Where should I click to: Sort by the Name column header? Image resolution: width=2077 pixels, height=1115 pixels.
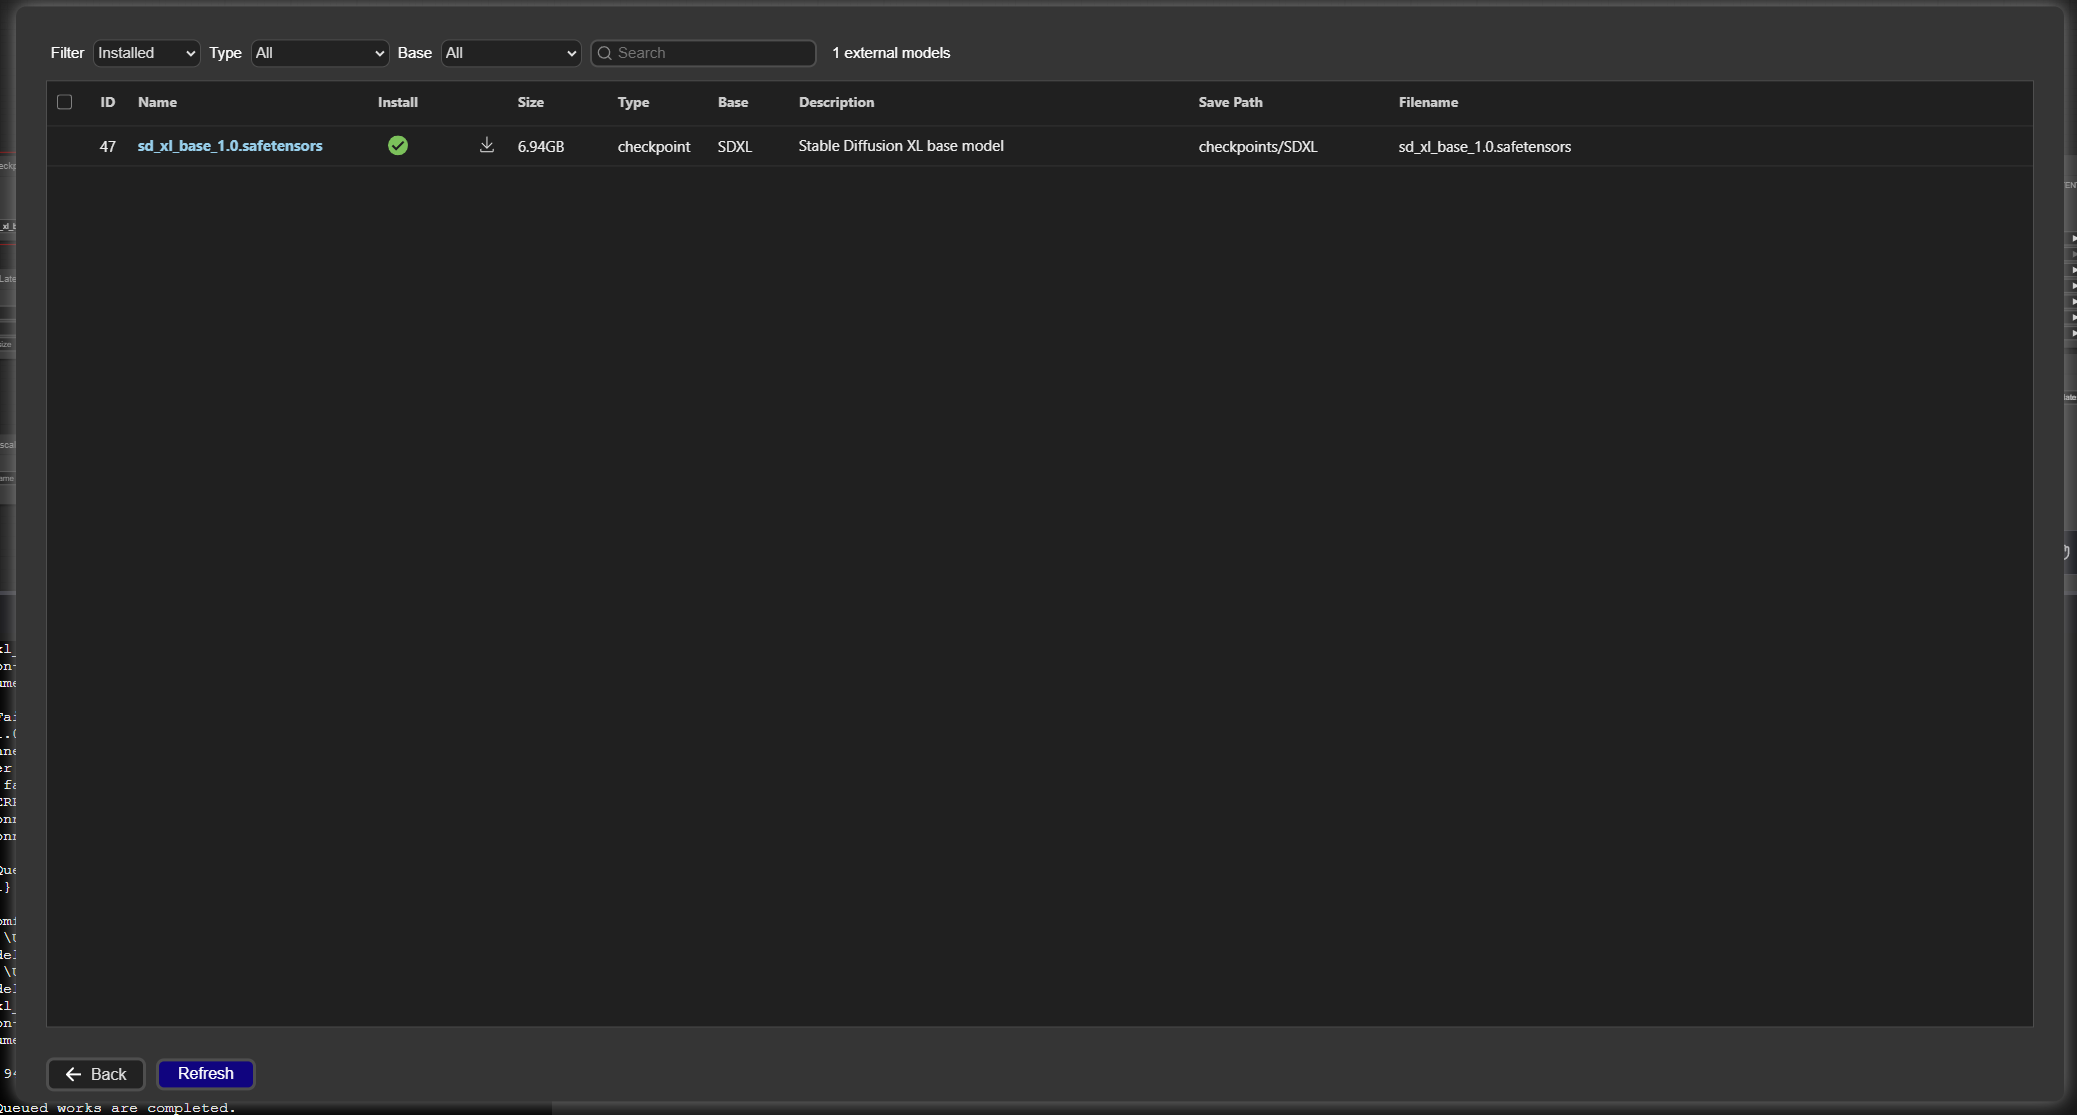(x=157, y=102)
